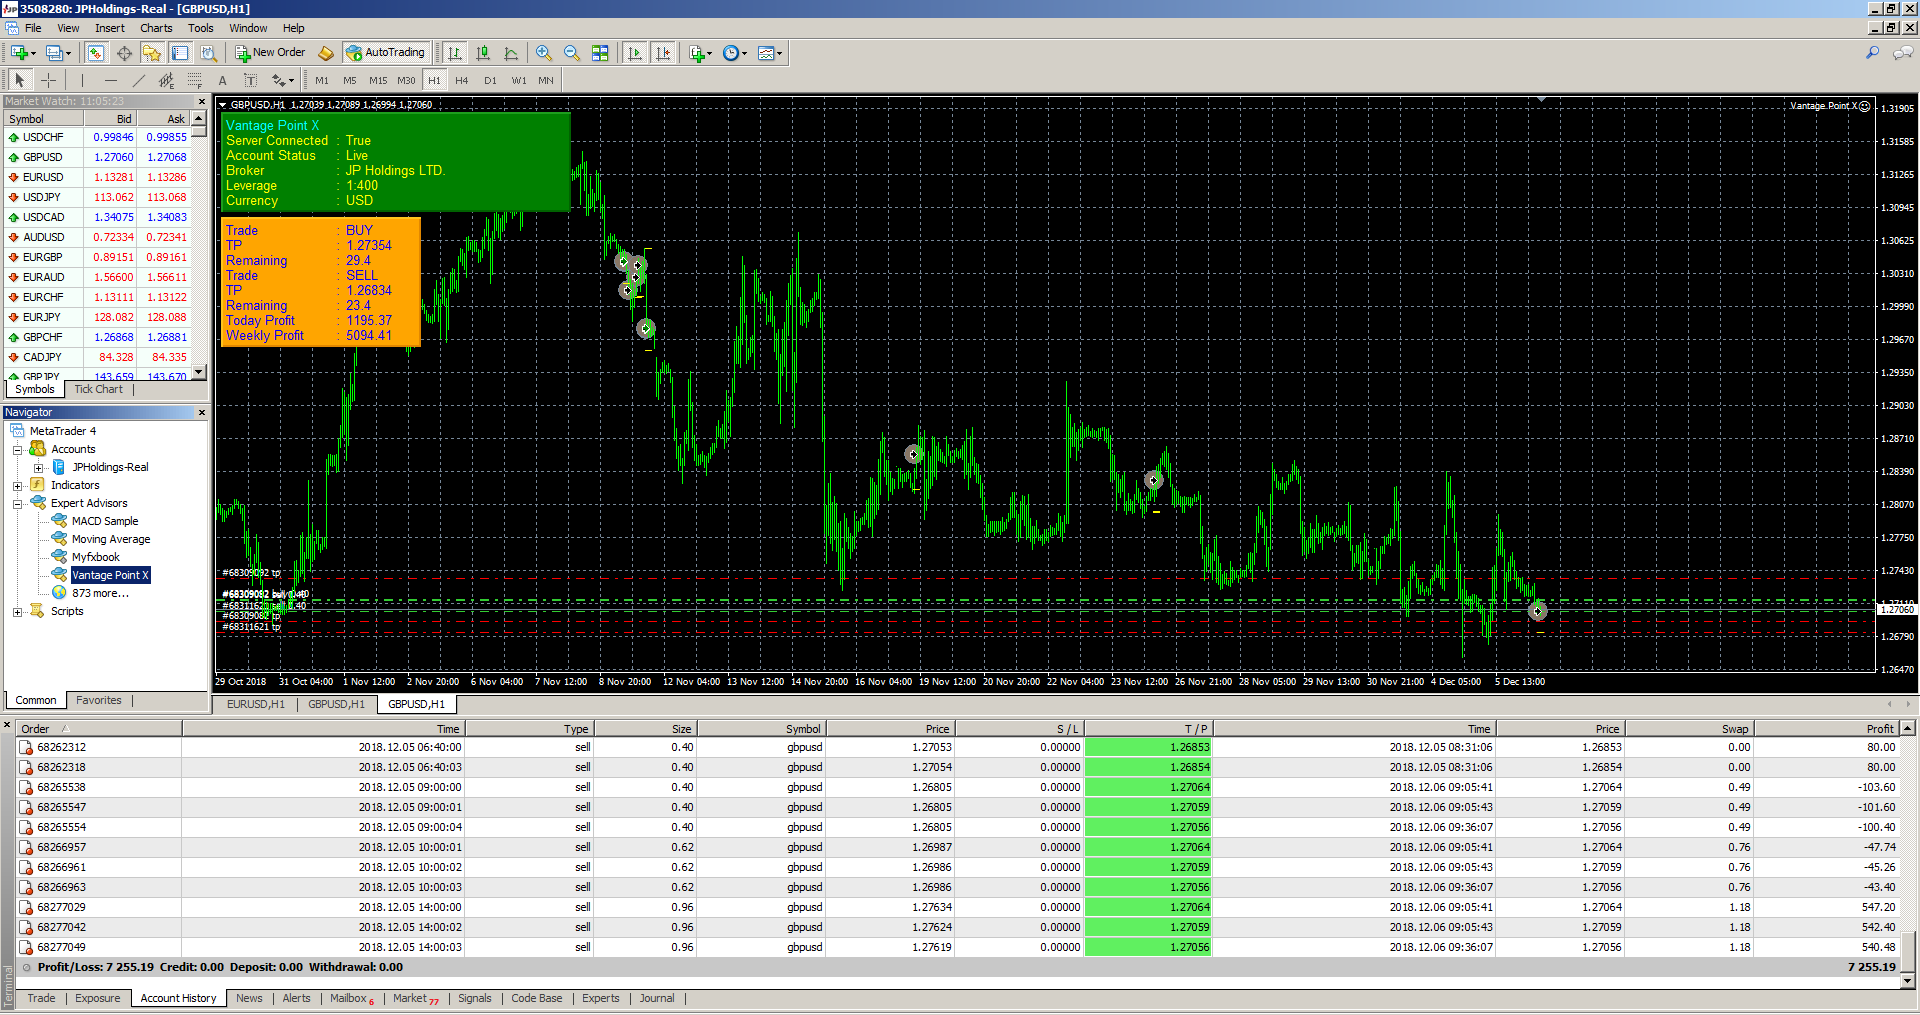Open the Strategy Tester icon

point(208,53)
